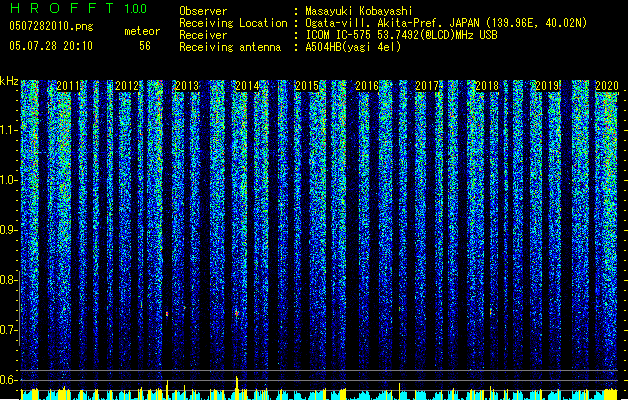Click the date stamp 05.07.28 20:10
The image size is (629, 400).
(51, 46)
